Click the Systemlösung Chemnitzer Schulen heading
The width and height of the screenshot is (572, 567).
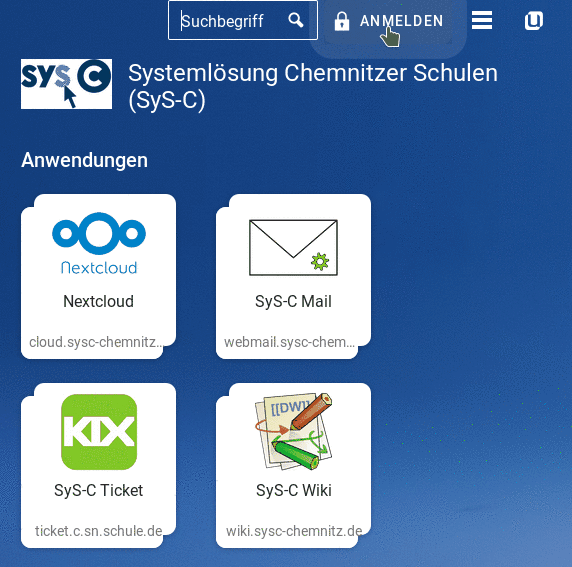(313, 87)
